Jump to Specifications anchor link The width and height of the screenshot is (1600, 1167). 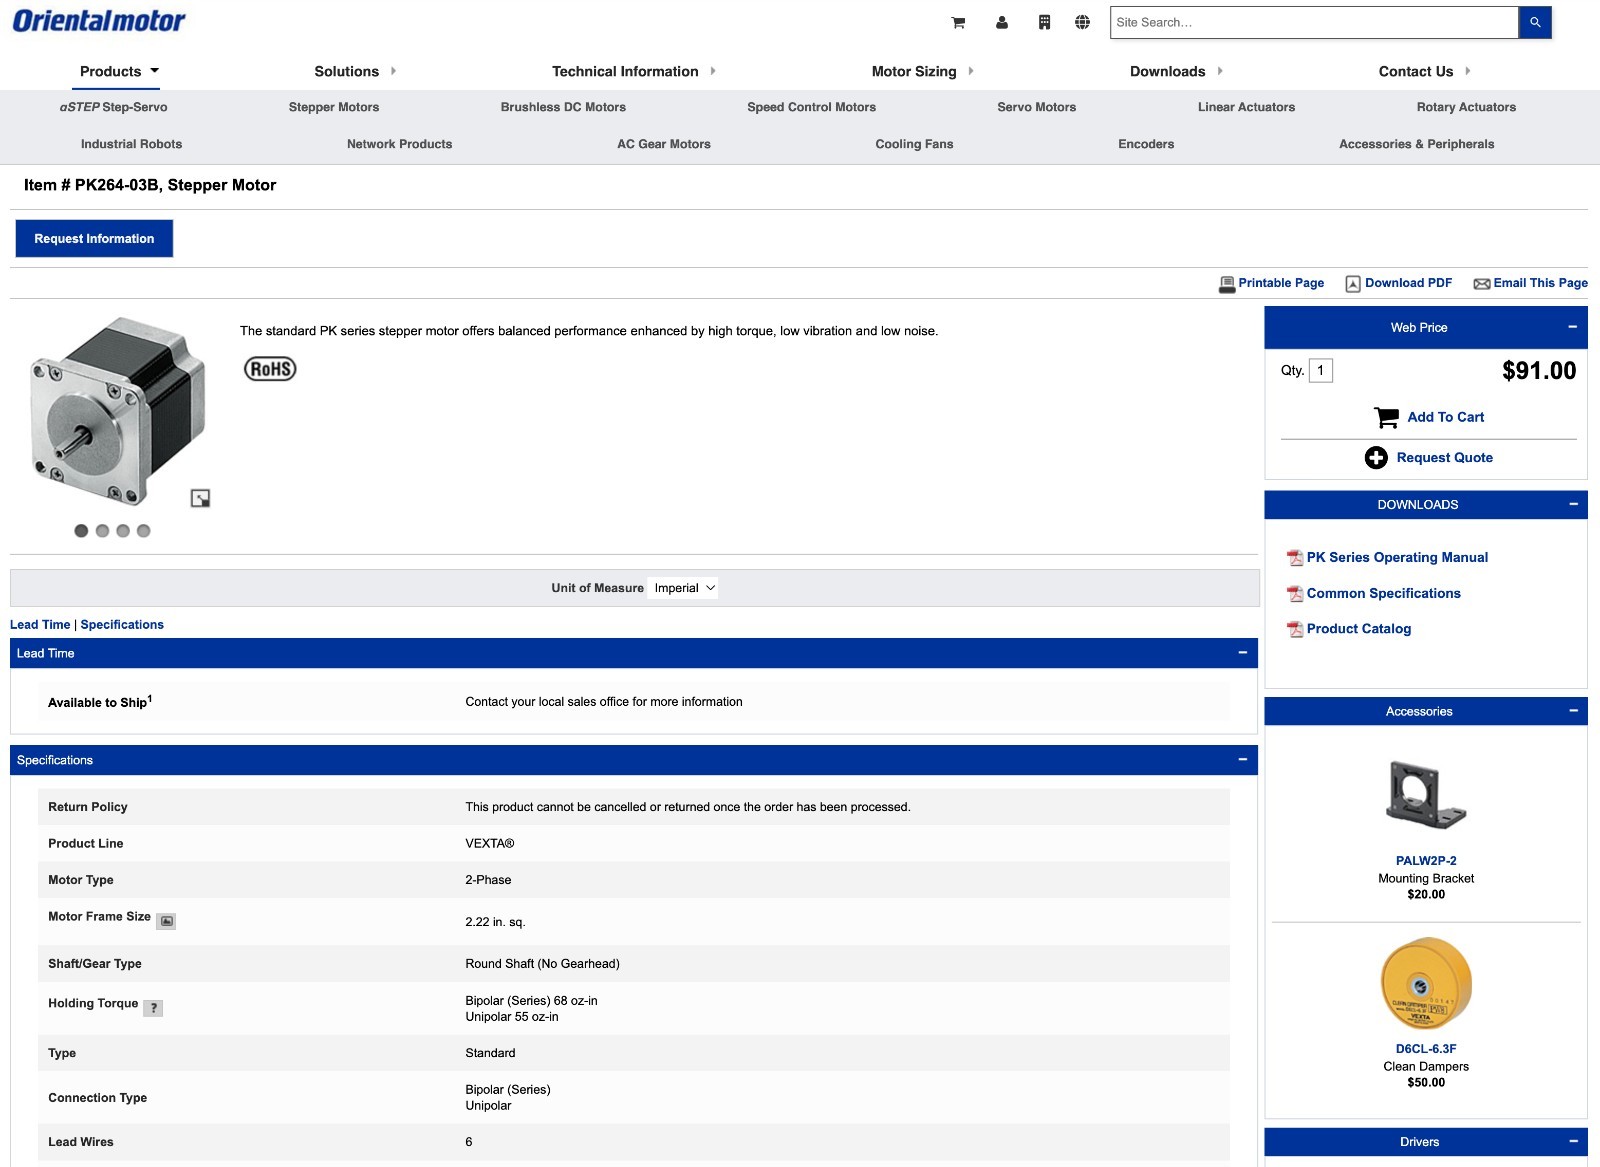(122, 625)
